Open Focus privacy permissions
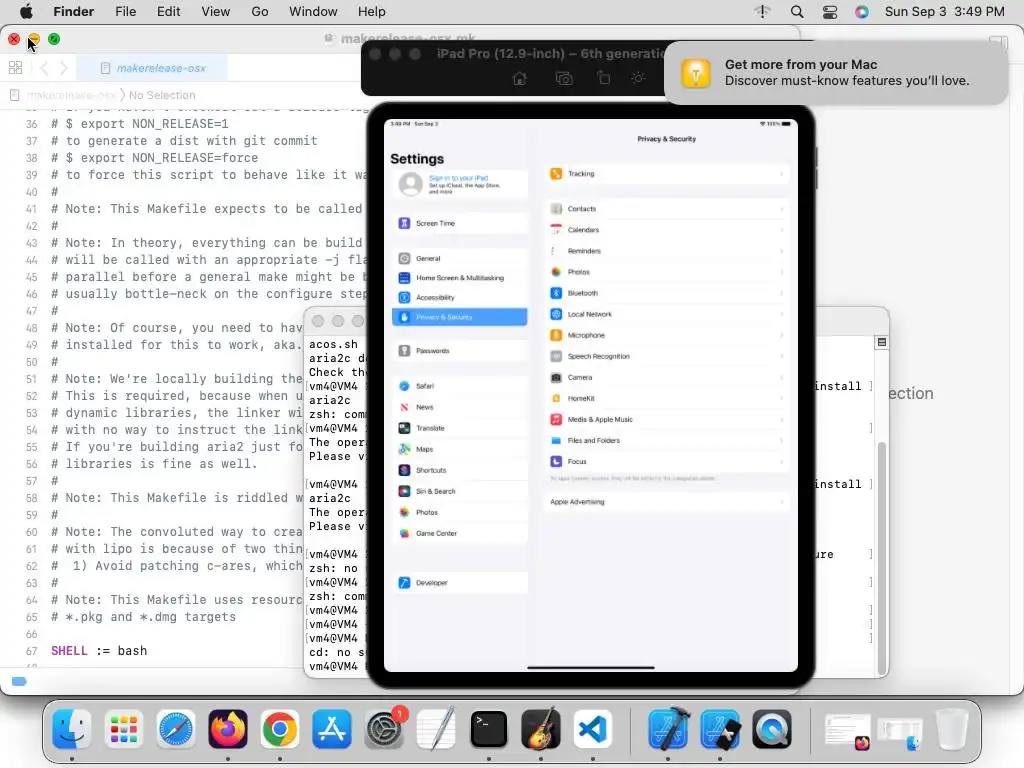The height and width of the screenshot is (768, 1024). (667, 462)
